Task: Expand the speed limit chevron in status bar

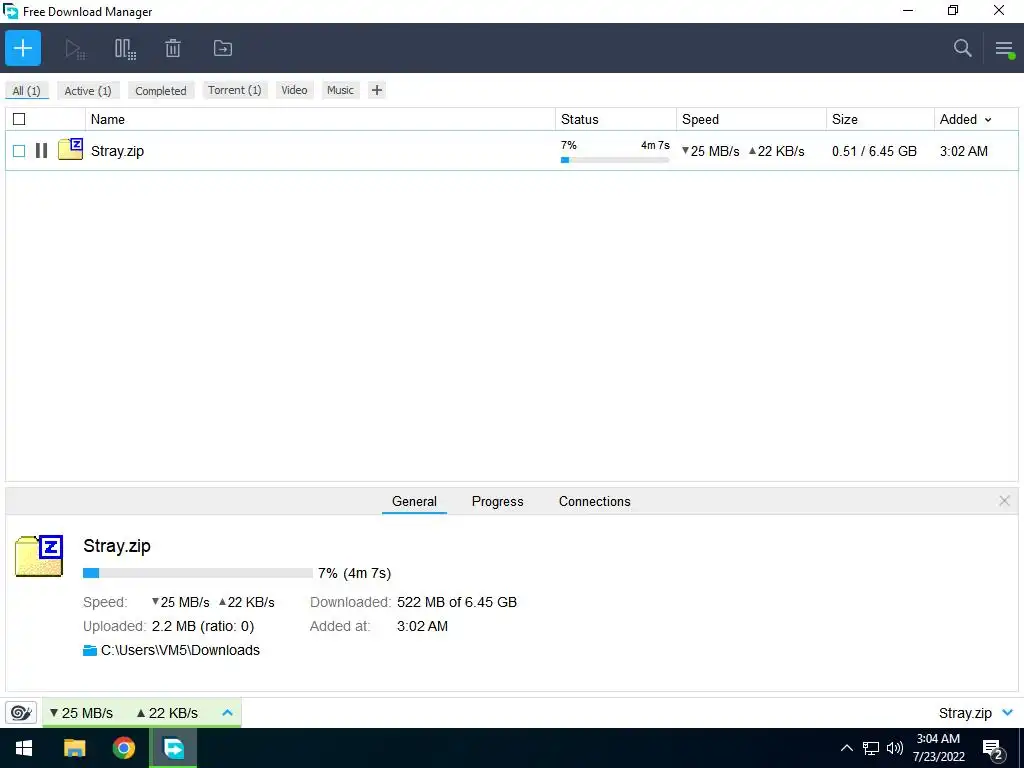Action: pyautogui.click(x=227, y=712)
